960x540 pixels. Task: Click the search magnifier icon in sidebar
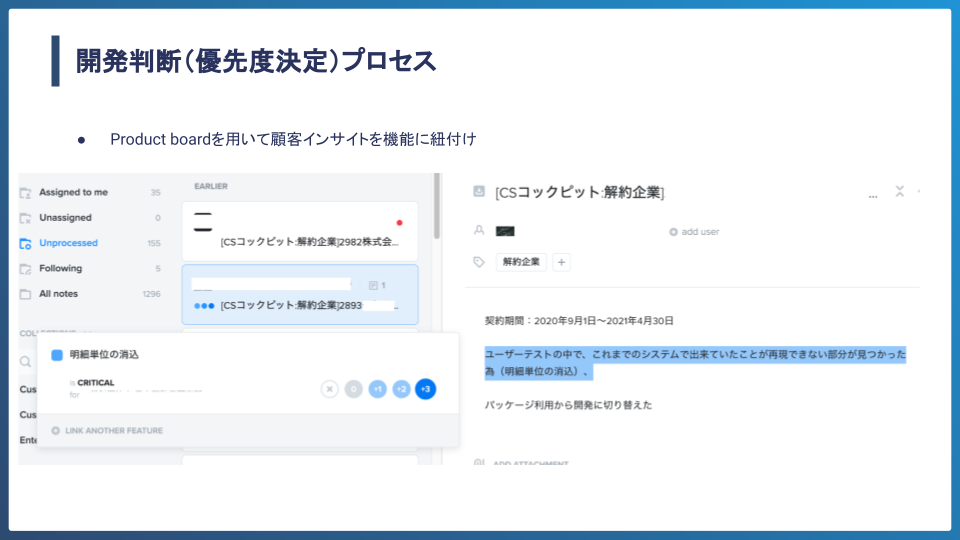pos(25,362)
